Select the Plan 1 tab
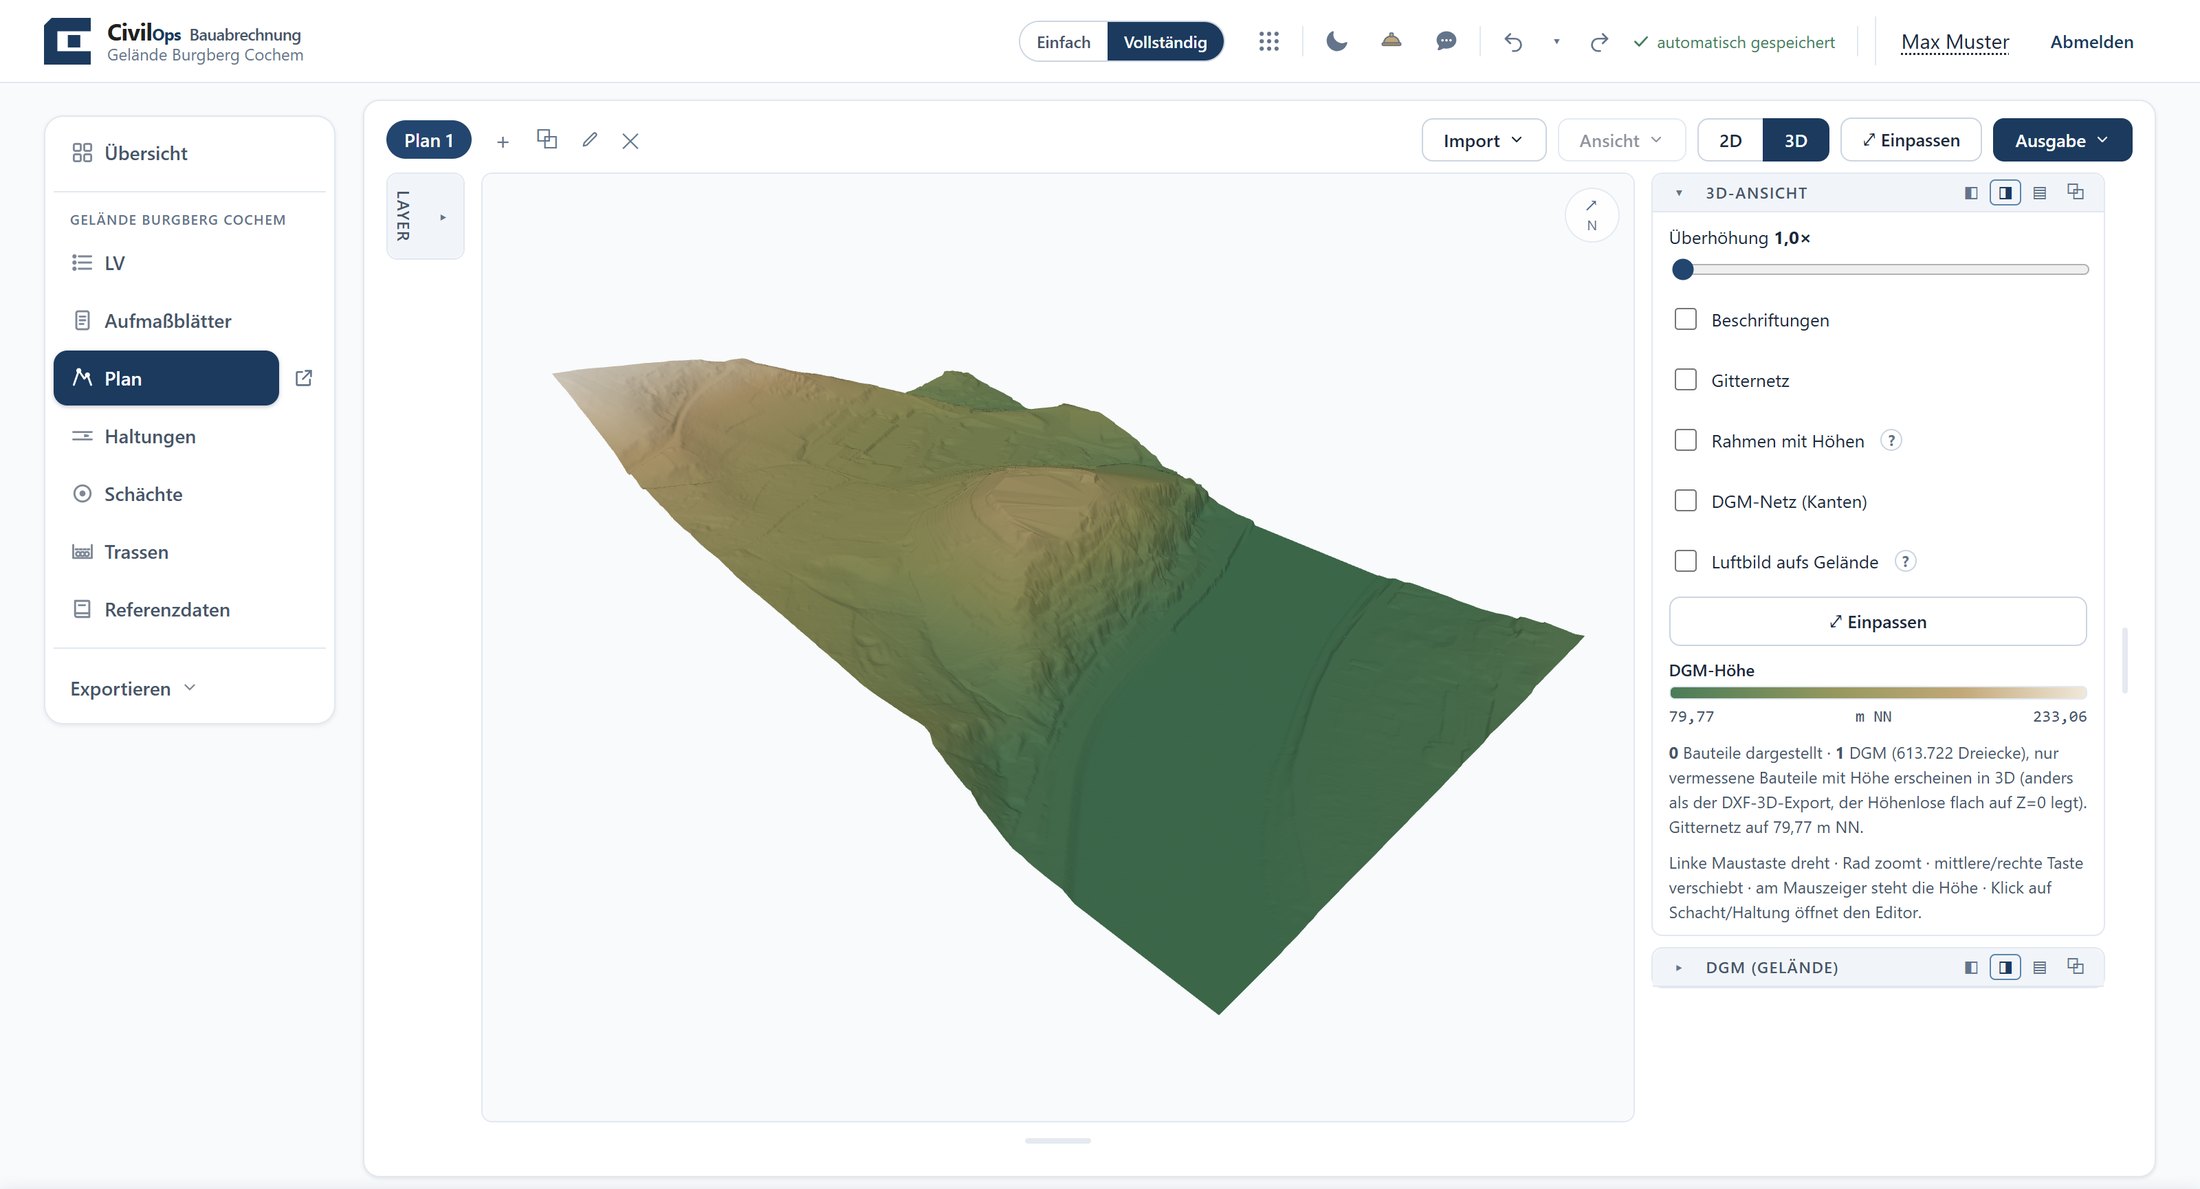This screenshot has height=1189, width=2200. coord(429,140)
